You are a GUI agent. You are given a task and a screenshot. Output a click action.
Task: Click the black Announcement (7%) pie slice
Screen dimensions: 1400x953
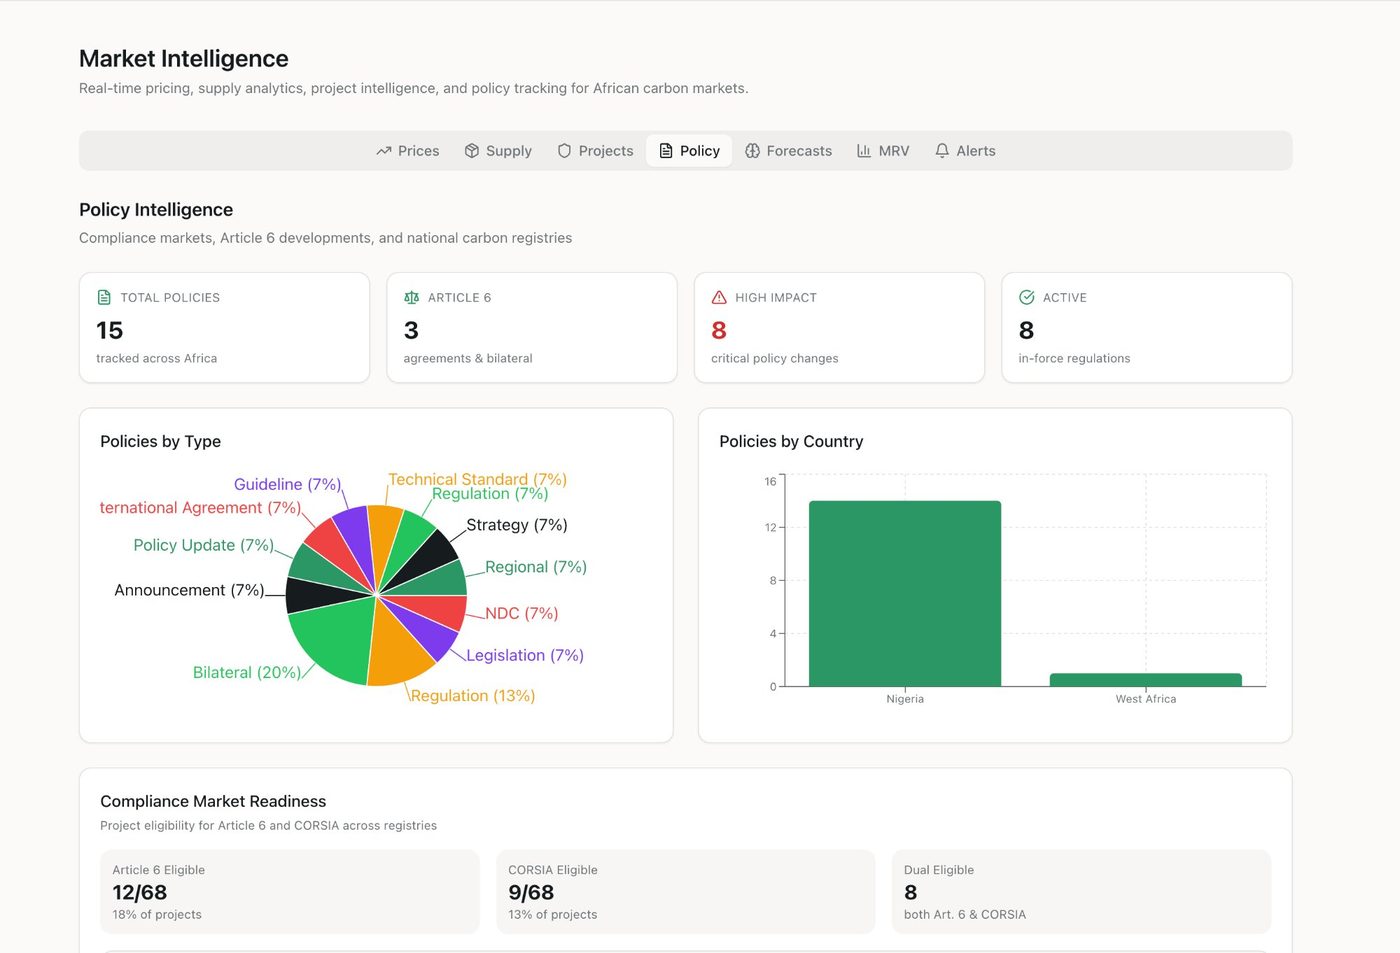point(316,594)
